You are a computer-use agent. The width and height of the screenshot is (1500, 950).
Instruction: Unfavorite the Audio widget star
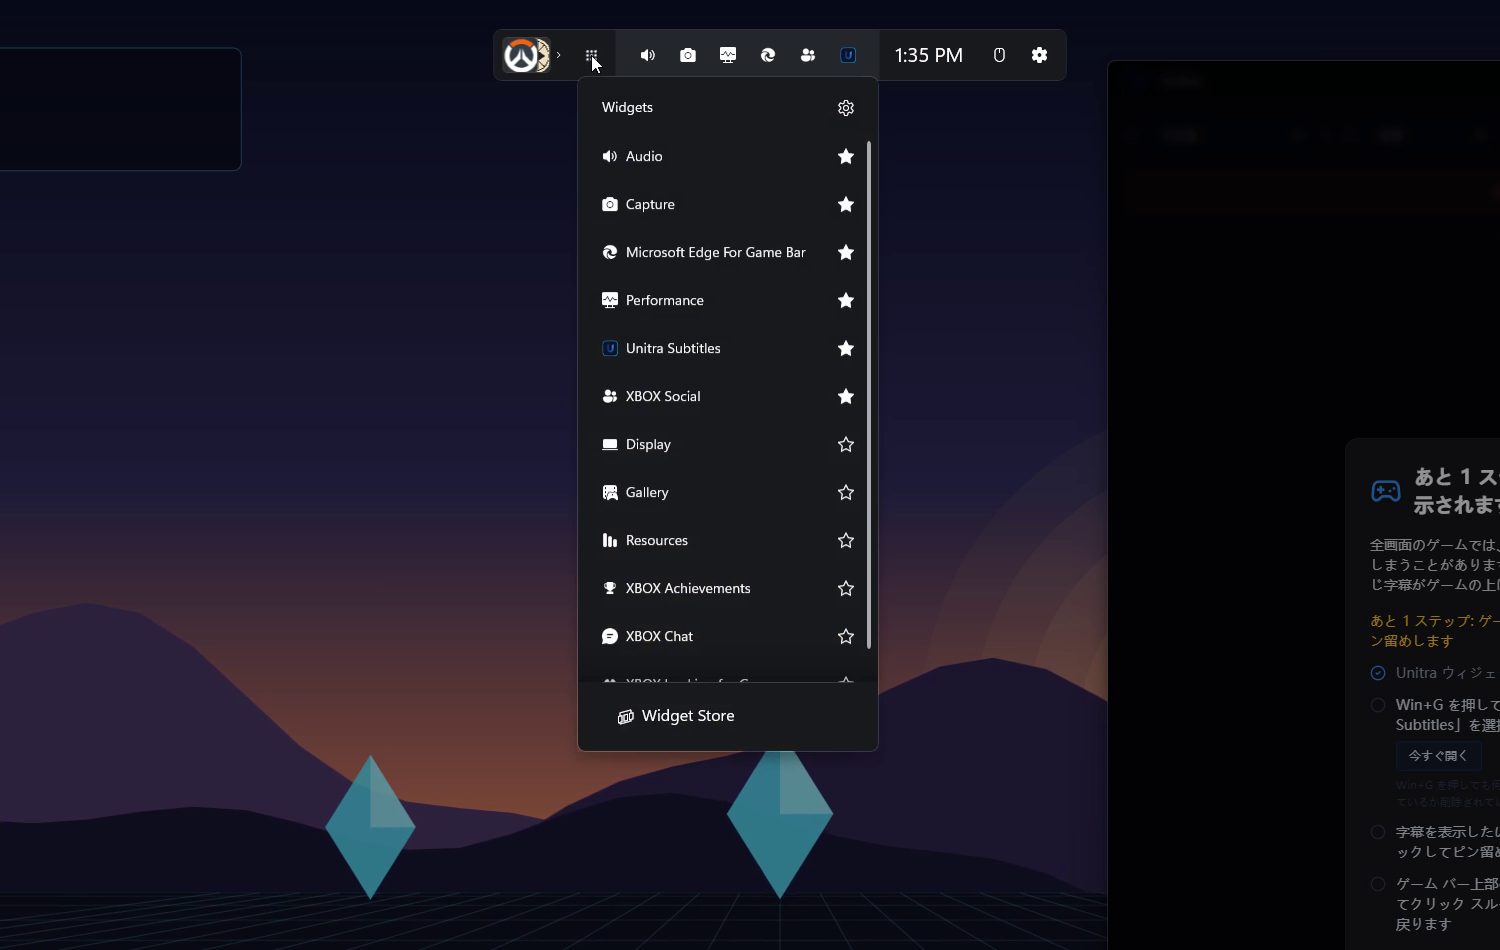pos(846,156)
